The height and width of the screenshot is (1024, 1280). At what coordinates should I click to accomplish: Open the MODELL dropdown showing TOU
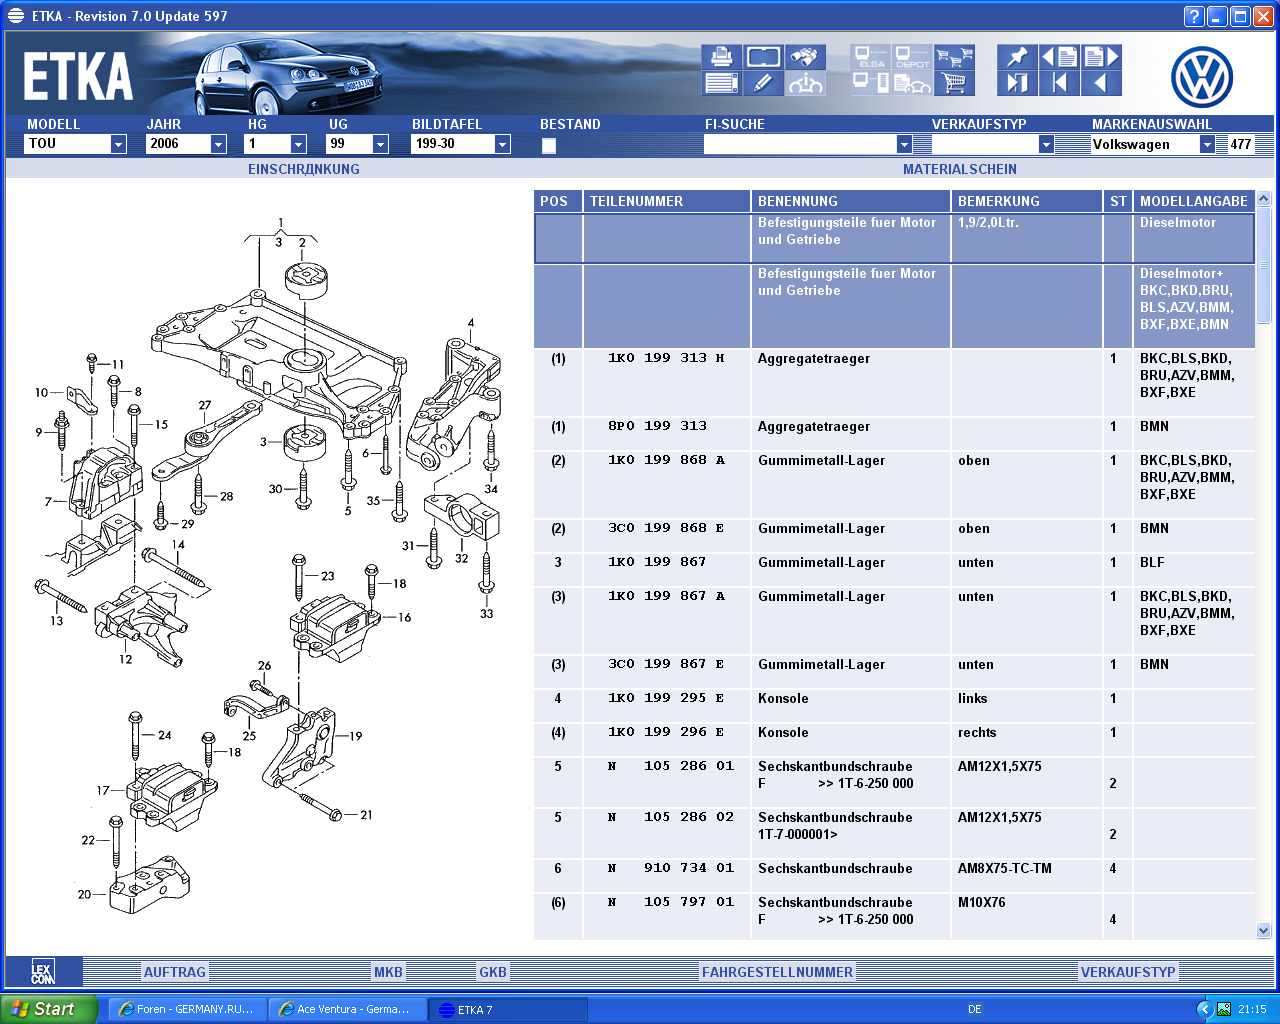coord(118,145)
